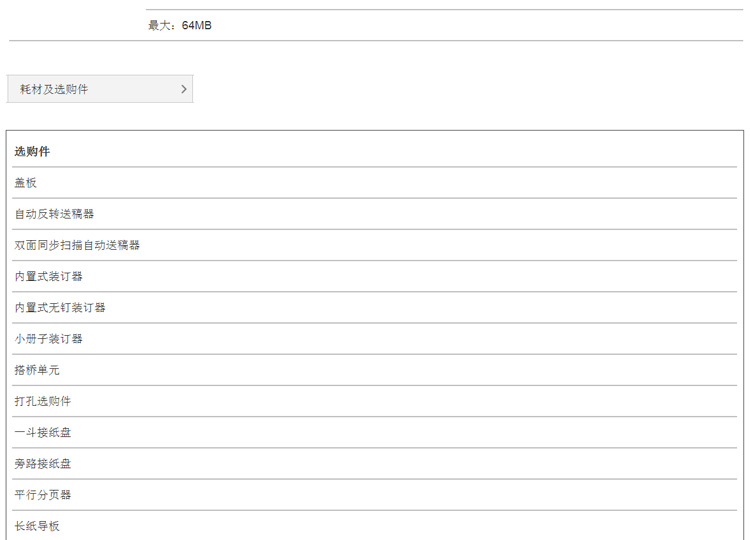Select the 搭桥单元 row

375,370
